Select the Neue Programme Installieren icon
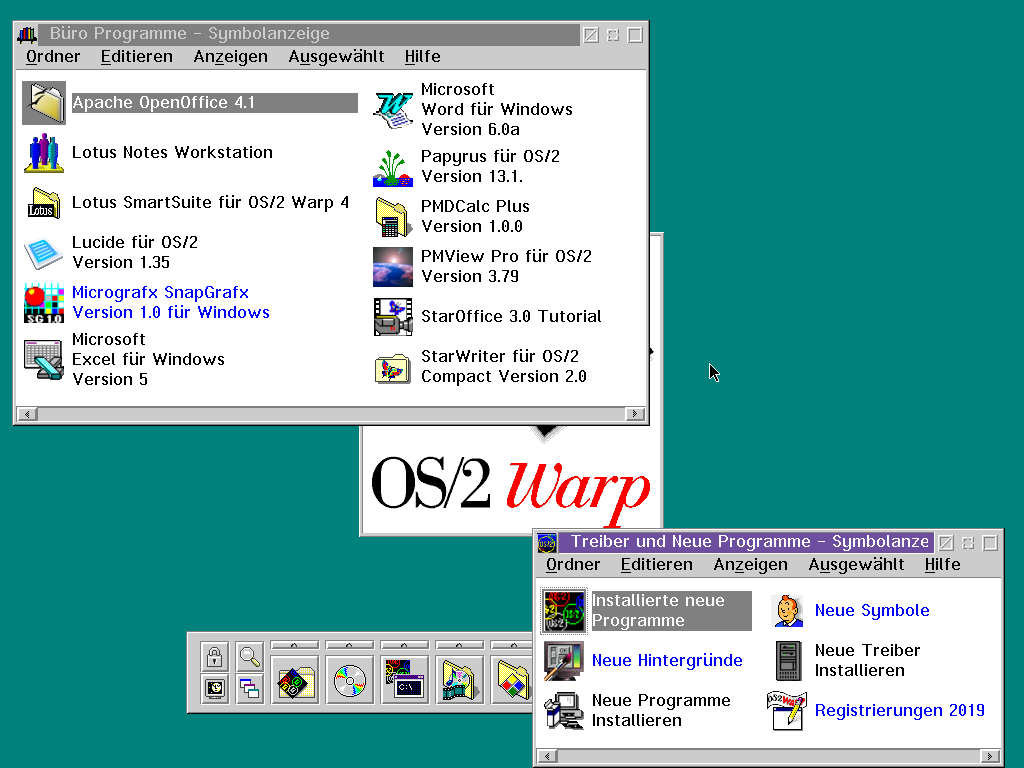 (x=564, y=711)
